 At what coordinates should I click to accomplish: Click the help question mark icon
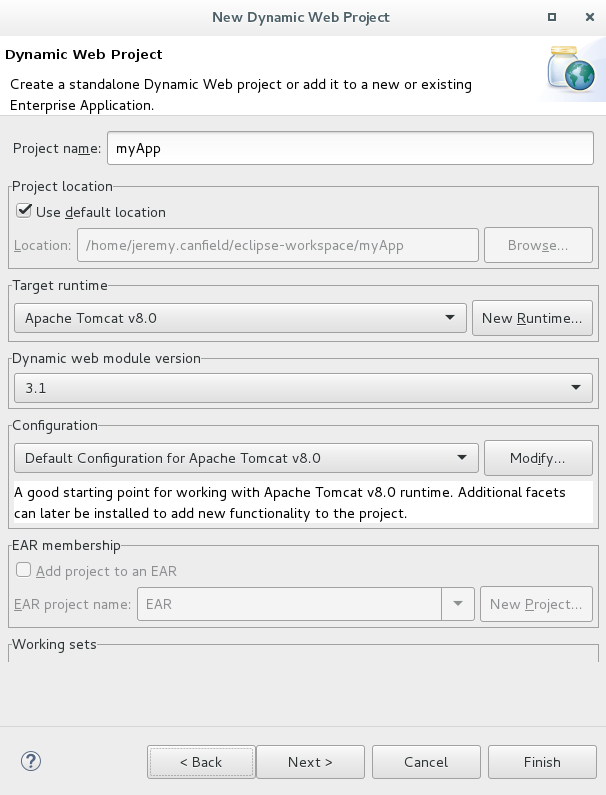pos(31,761)
